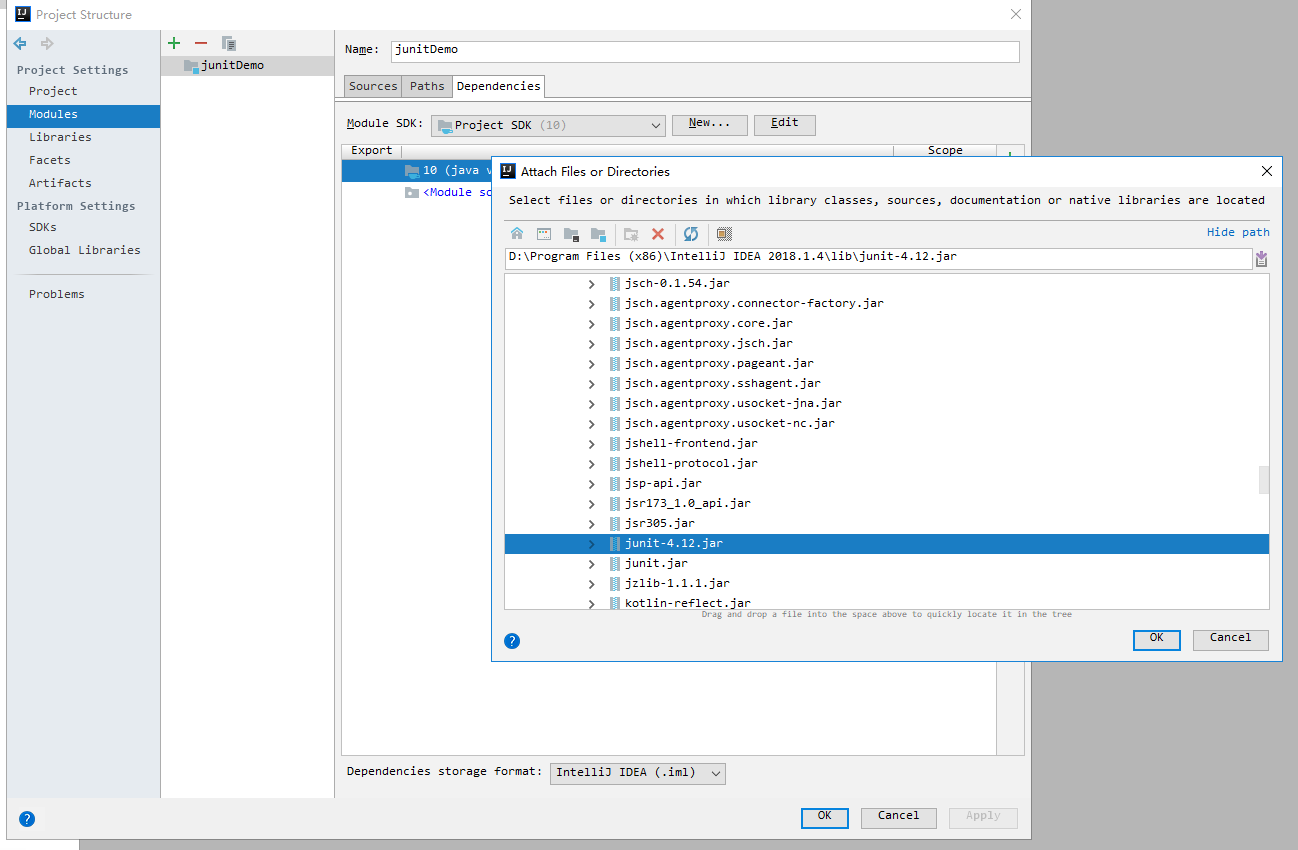Click the jar icon of jsr305.jar
1298x850 pixels.
(616, 523)
